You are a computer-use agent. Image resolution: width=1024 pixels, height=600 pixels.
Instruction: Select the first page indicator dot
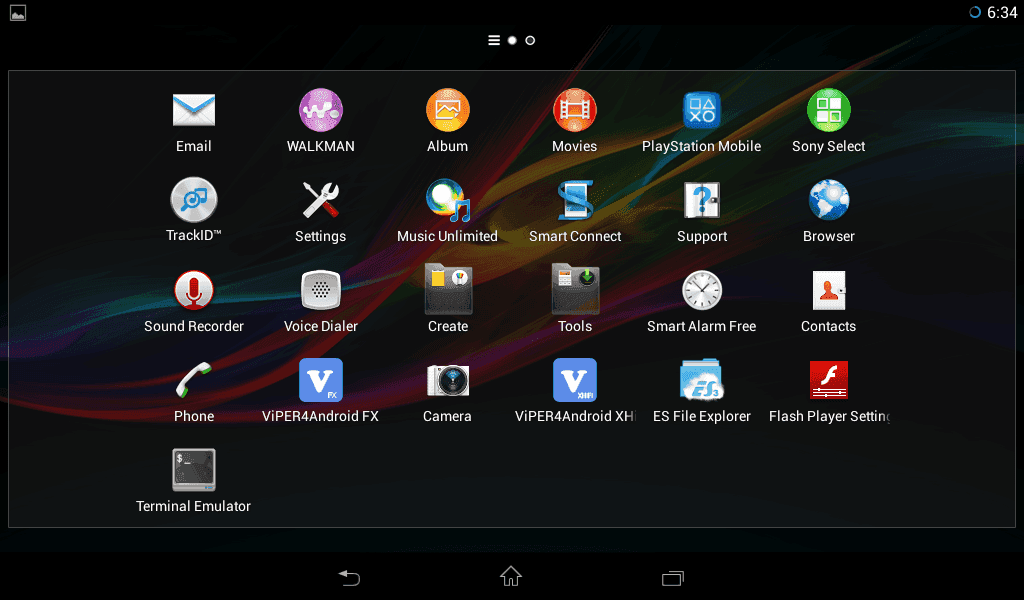512,40
